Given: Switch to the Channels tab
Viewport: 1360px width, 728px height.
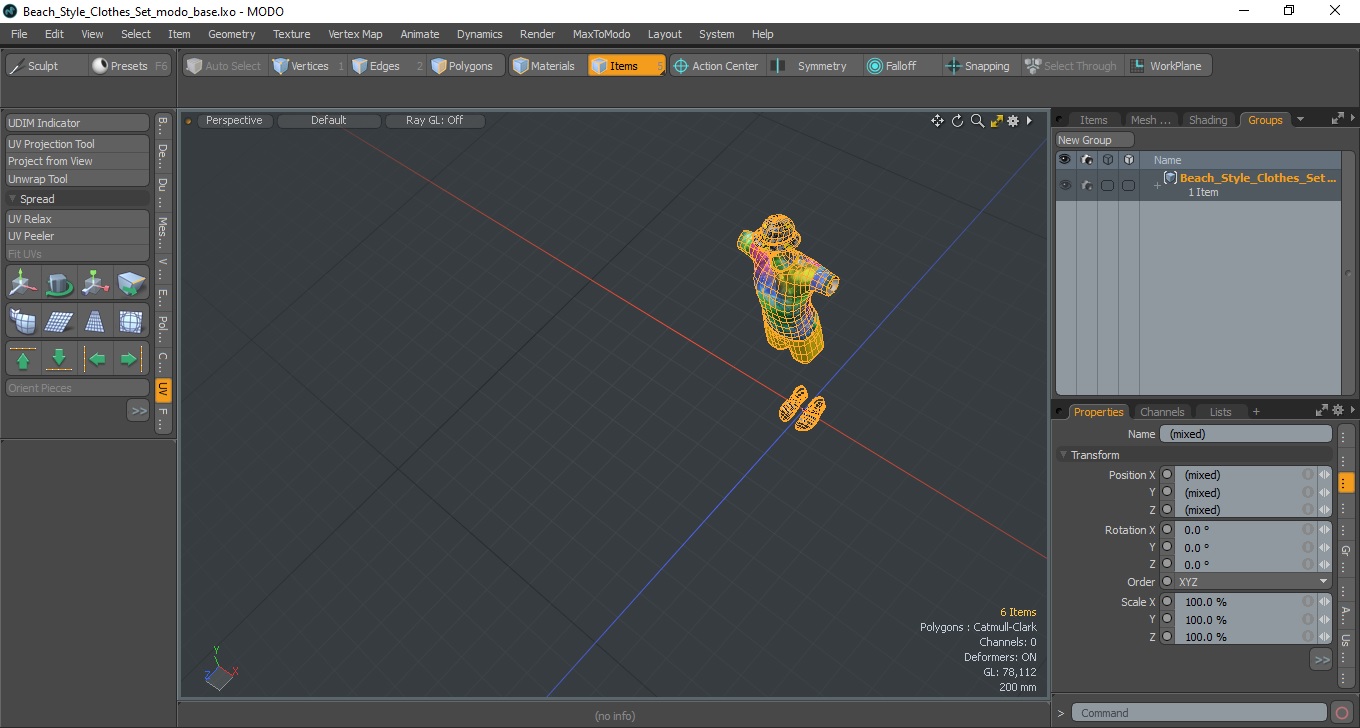Looking at the screenshot, I should (1162, 412).
